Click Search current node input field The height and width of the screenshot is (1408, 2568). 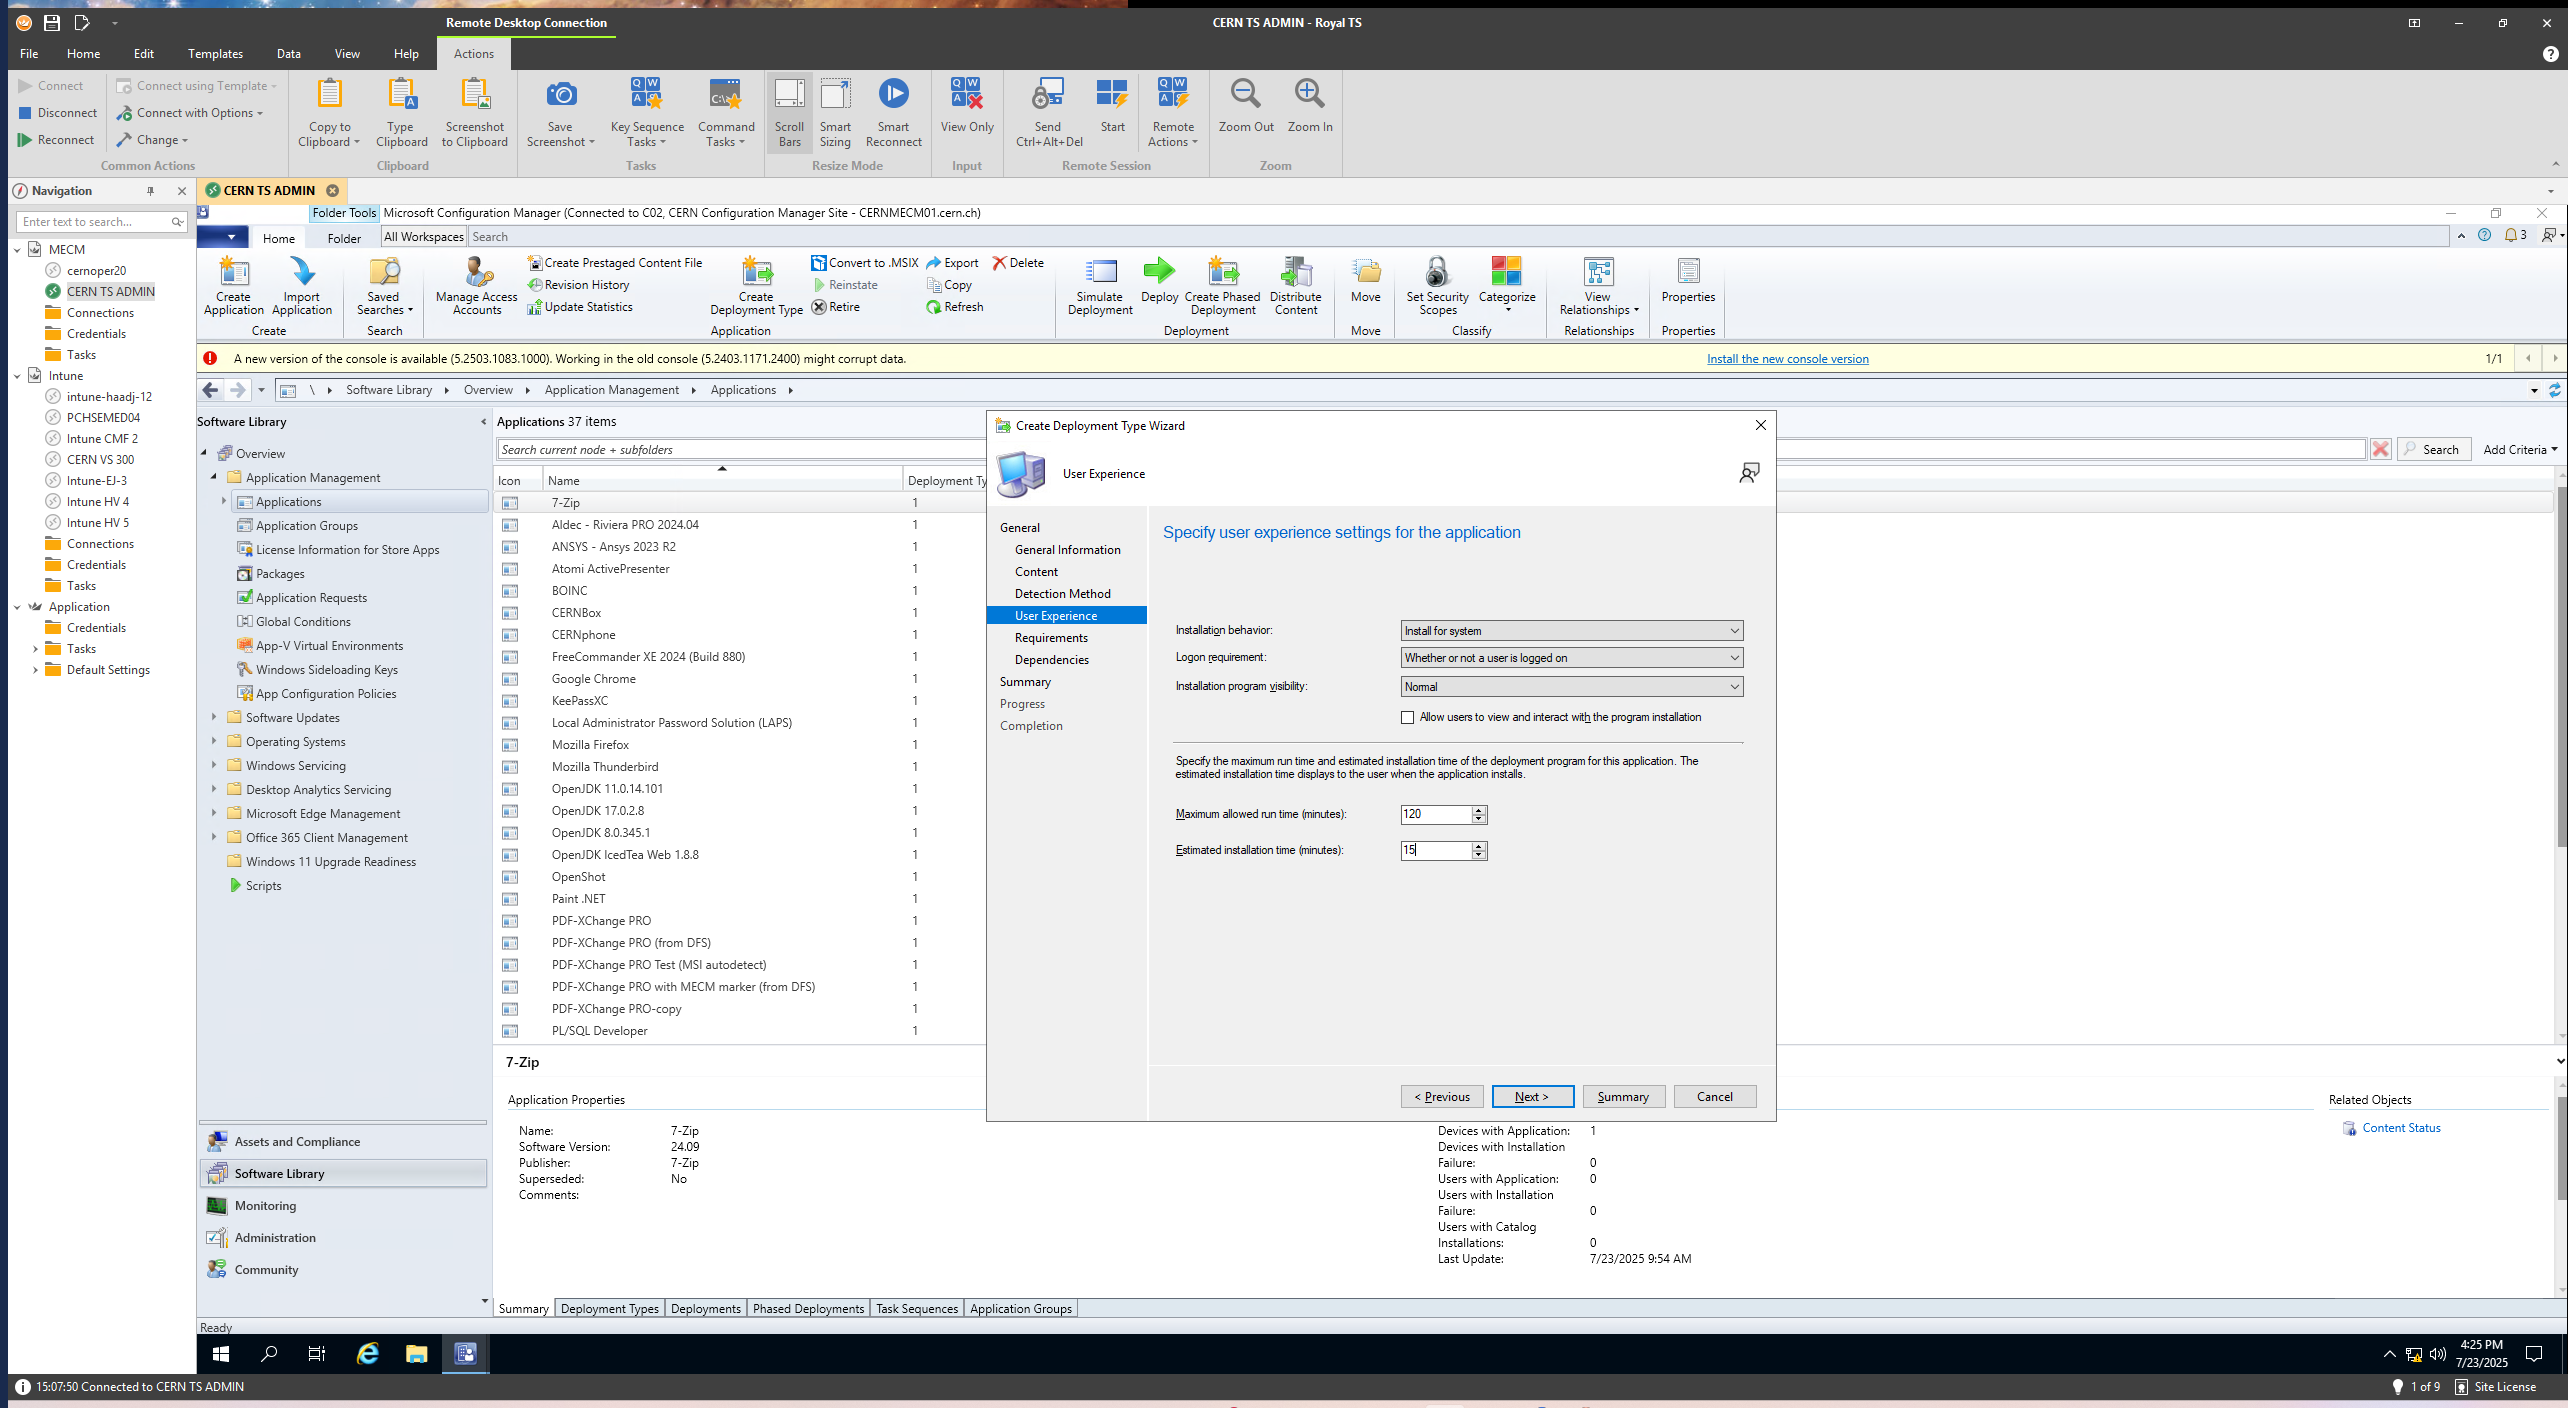[x=1432, y=450]
